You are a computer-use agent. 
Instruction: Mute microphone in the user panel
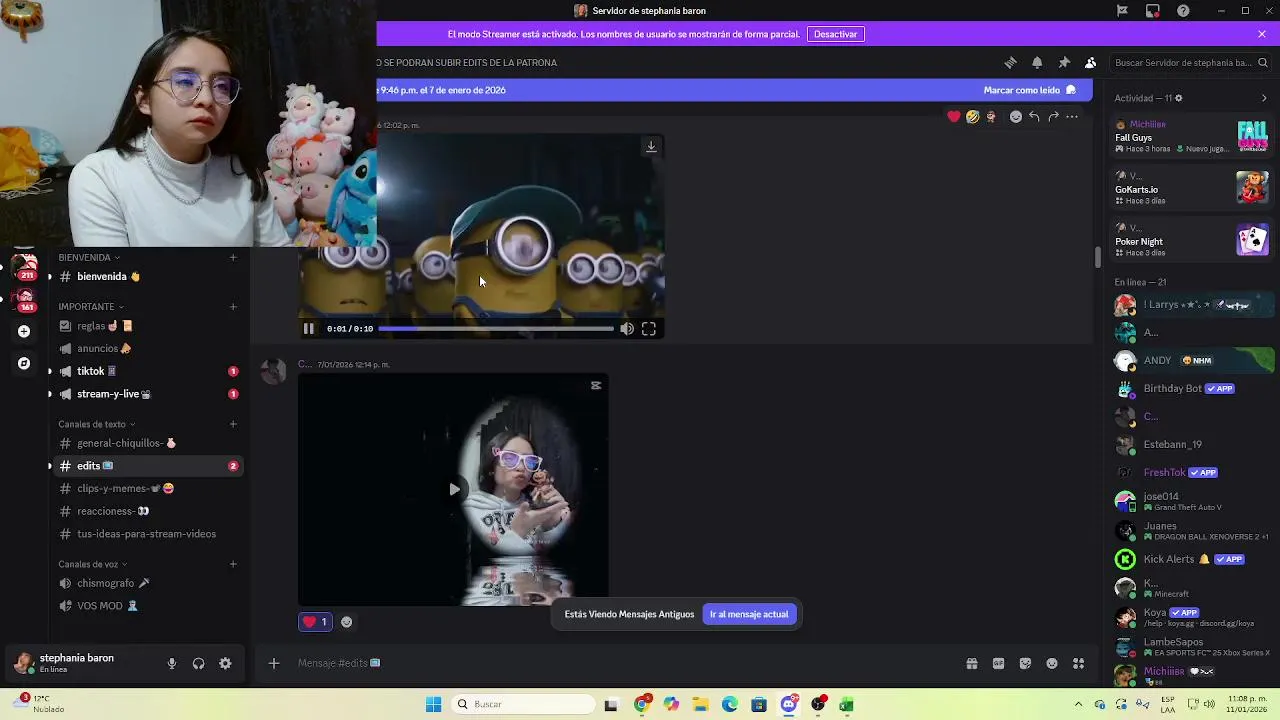click(172, 663)
